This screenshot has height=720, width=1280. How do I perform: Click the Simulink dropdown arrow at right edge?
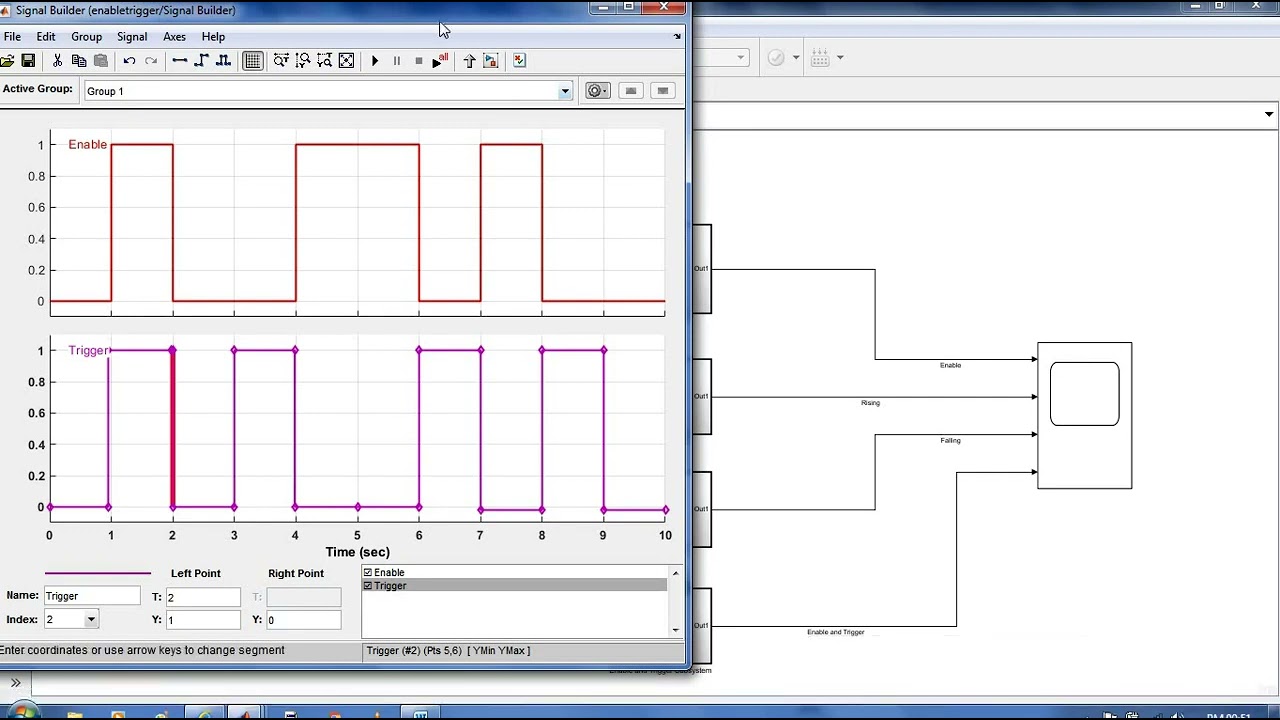(1269, 115)
